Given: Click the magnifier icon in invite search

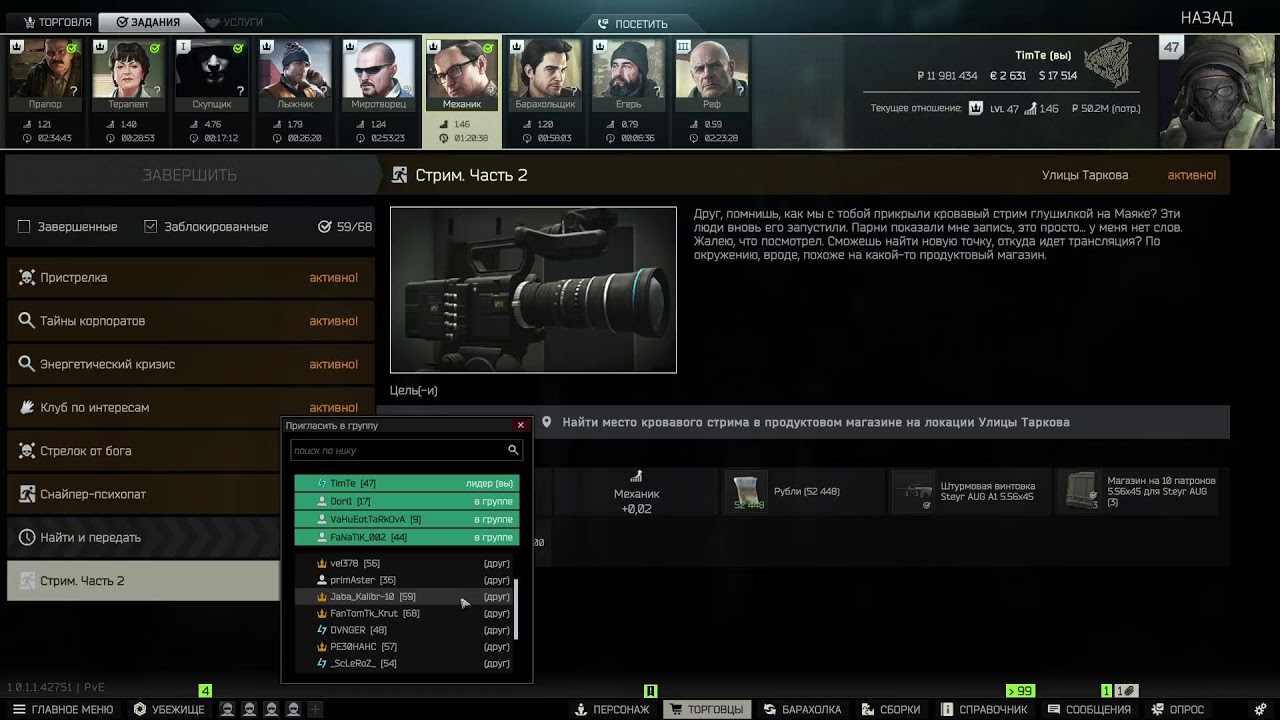Looking at the screenshot, I should pyautogui.click(x=513, y=450).
